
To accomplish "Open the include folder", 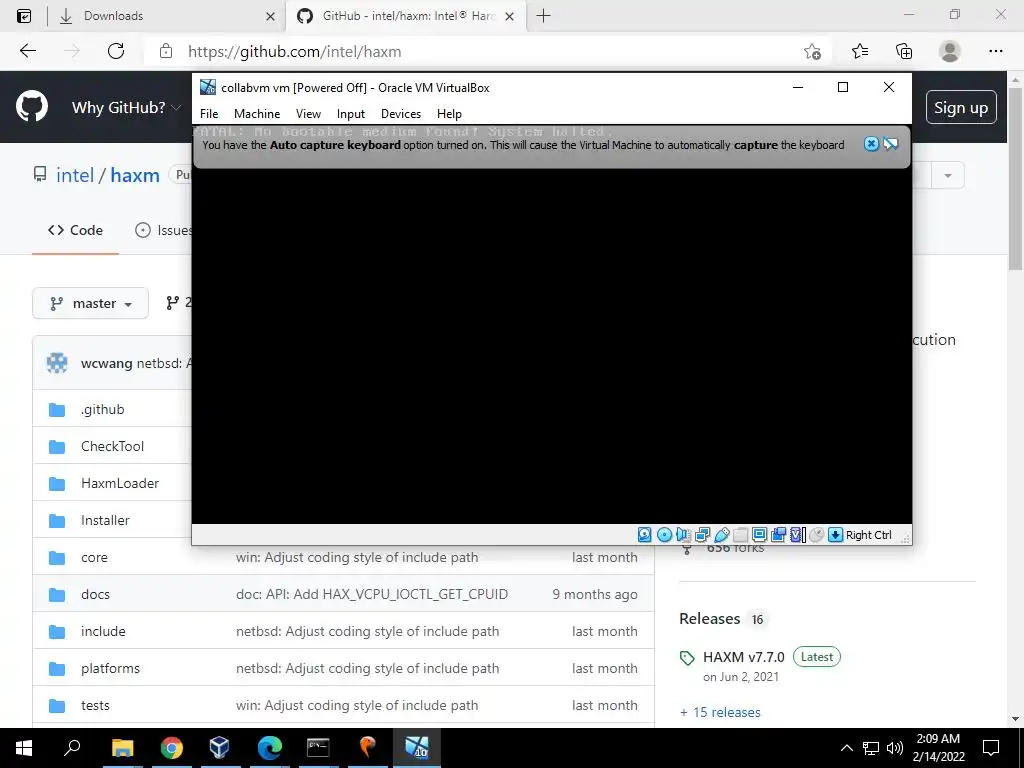I will (103, 632).
